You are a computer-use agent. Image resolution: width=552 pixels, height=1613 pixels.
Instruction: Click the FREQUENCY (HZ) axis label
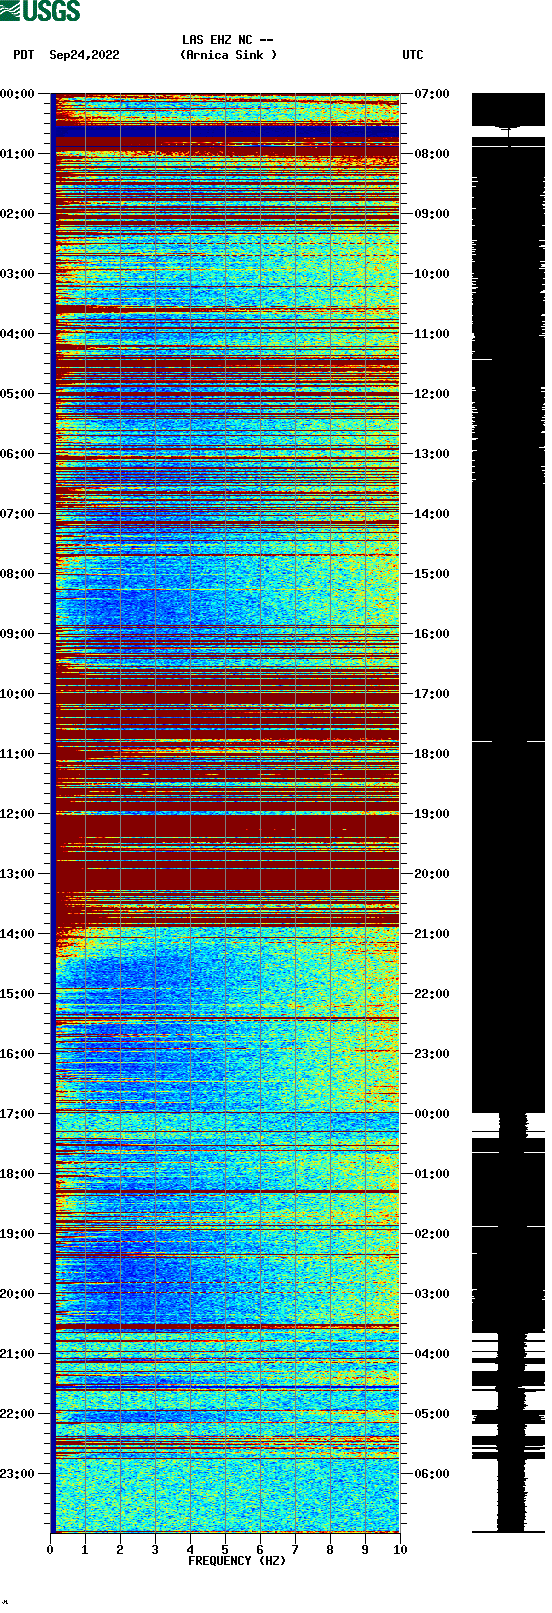(x=237, y=1561)
